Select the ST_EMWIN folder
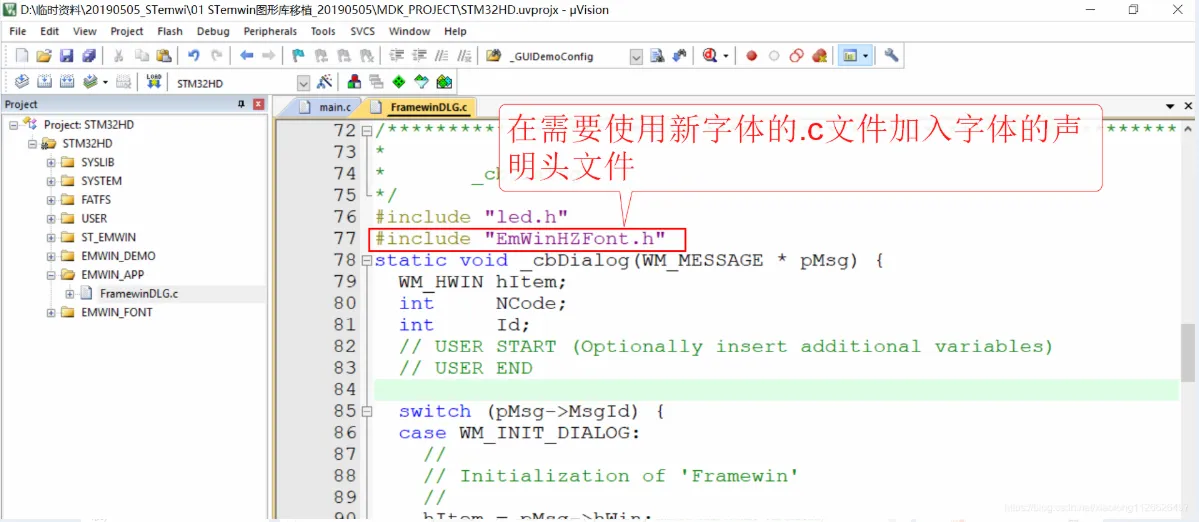1199x522 pixels. tap(108, 237)
